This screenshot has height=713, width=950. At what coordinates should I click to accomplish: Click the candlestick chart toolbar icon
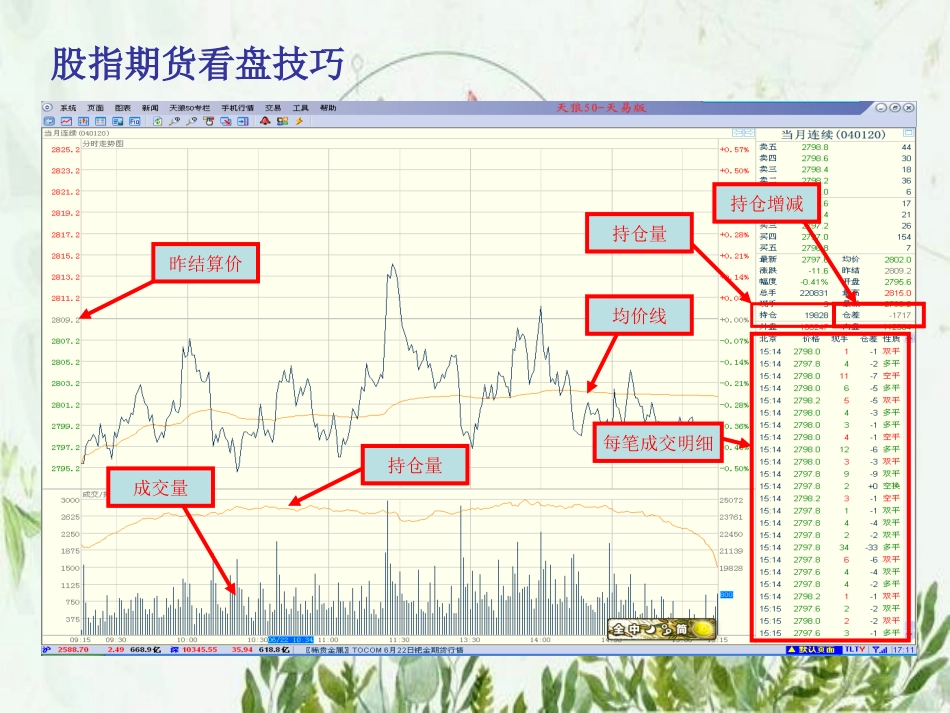tap(83, 121)
